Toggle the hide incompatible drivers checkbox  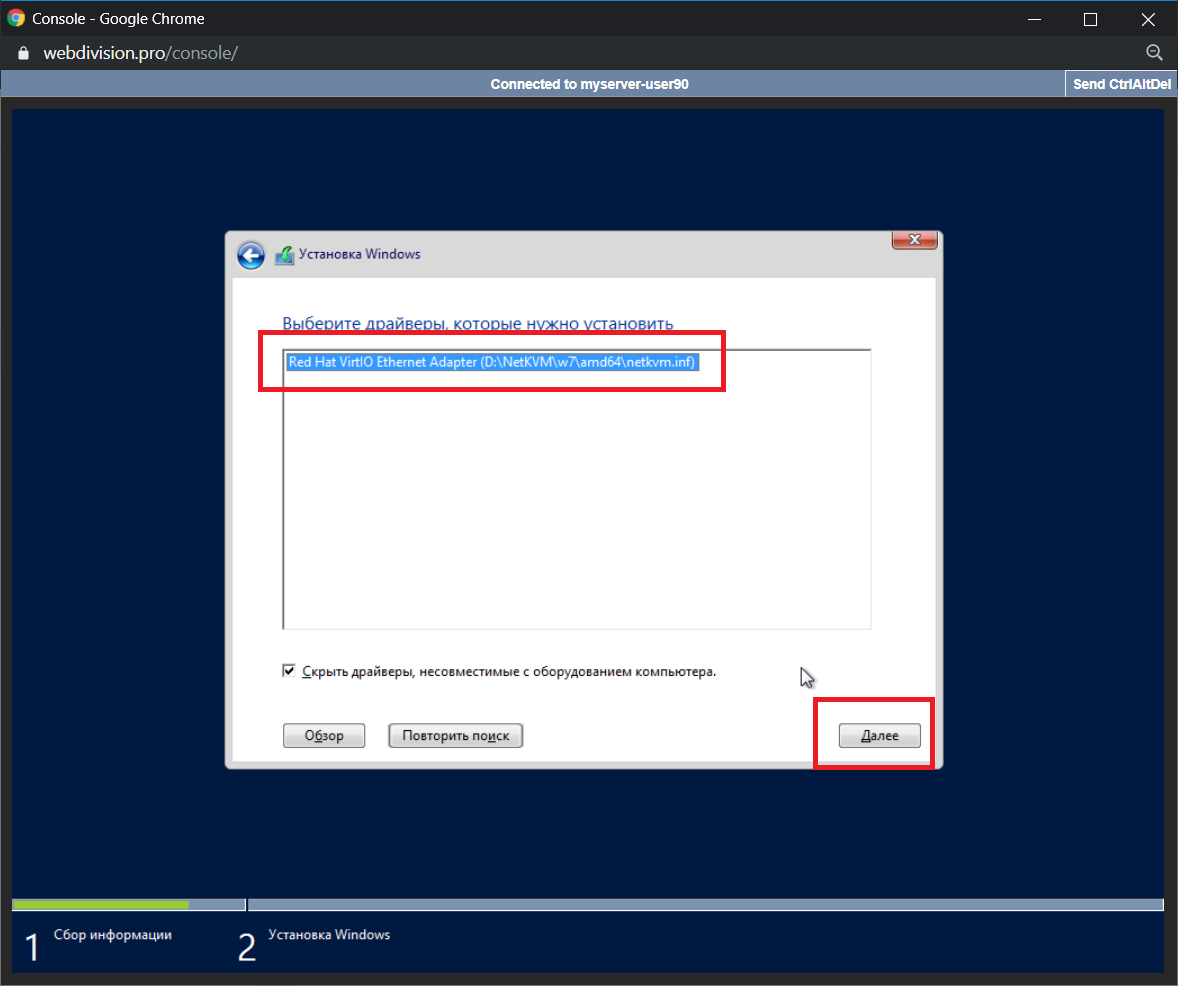coord(290,672)
